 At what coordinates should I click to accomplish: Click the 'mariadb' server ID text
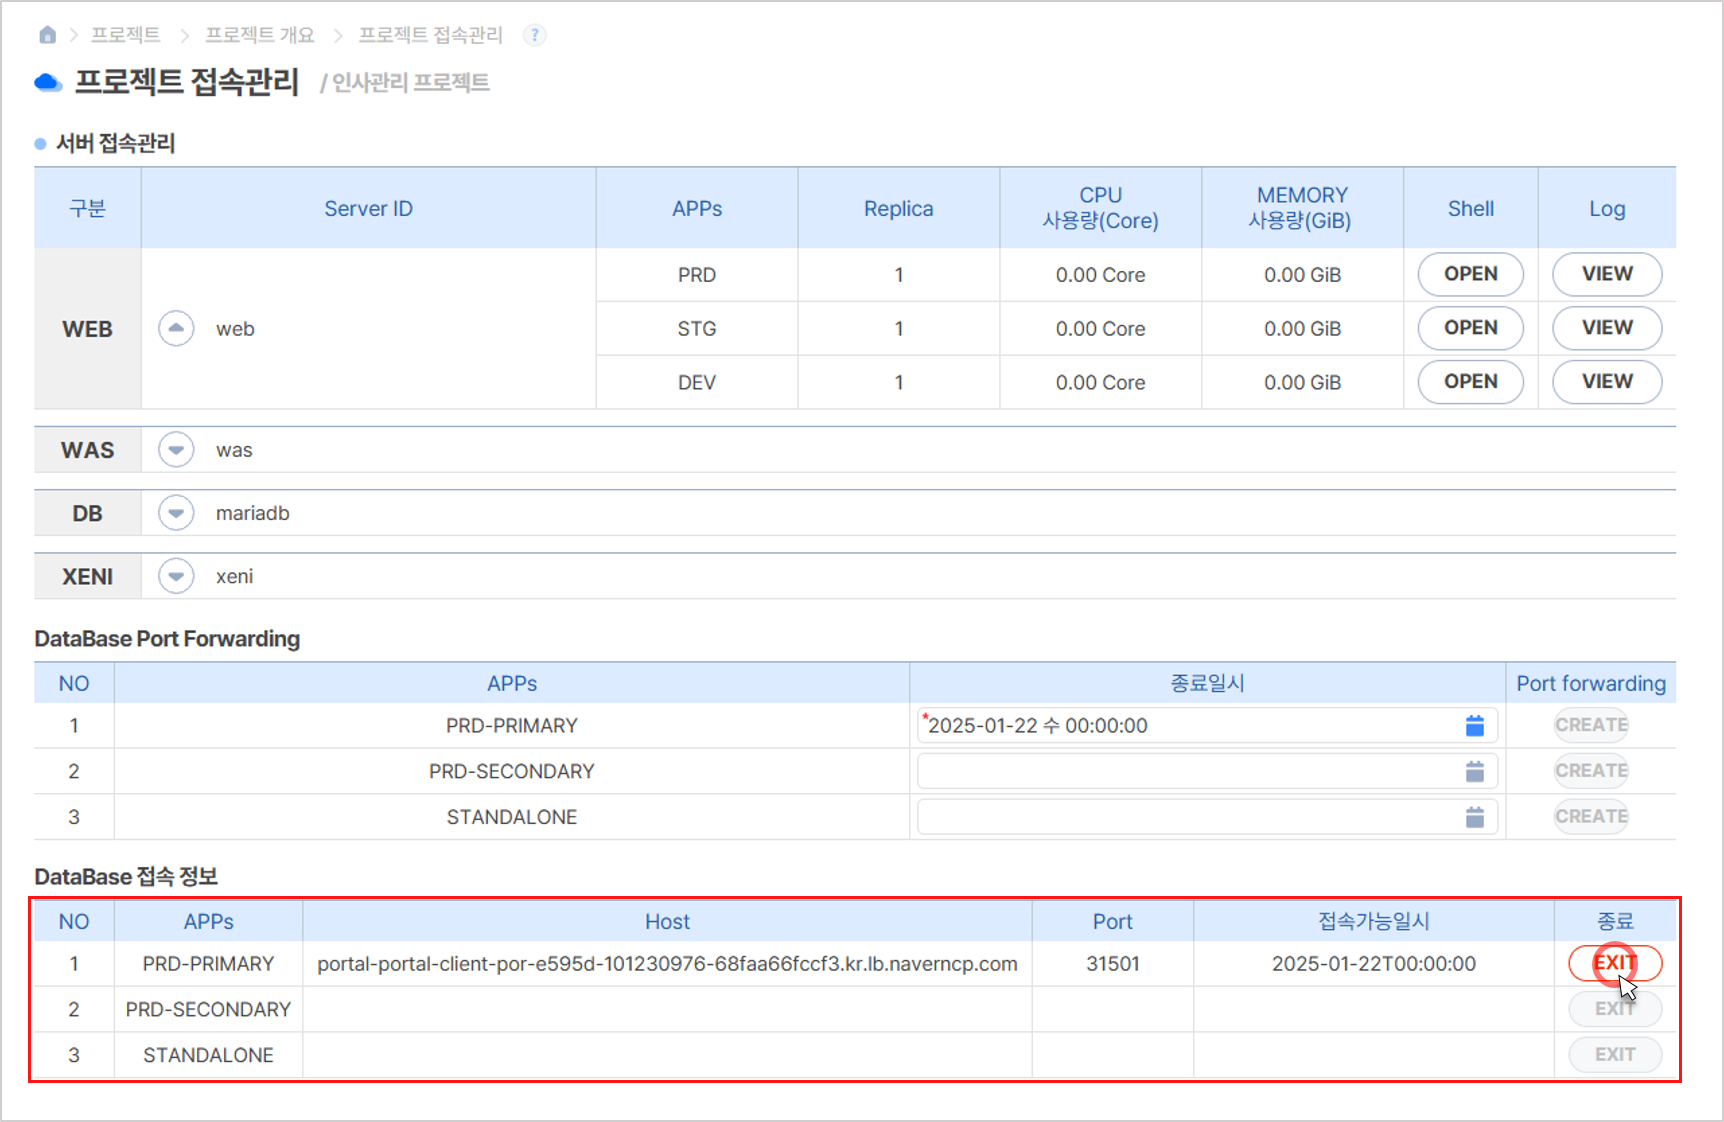coord(252,513)
